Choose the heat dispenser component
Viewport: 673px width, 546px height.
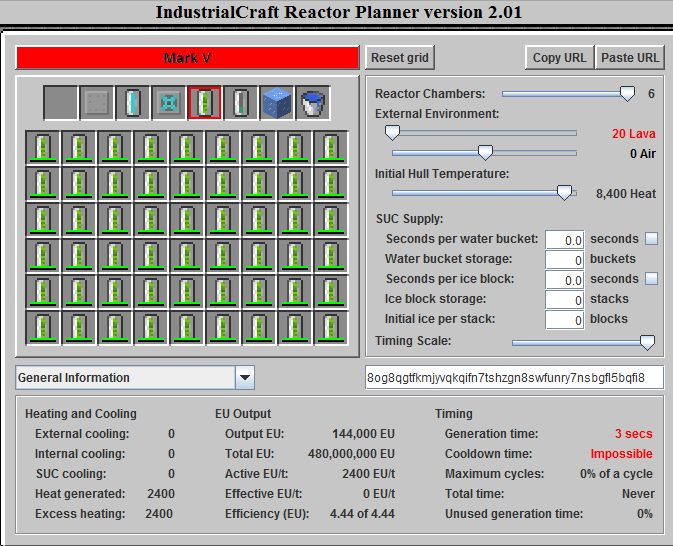point(168,103)
